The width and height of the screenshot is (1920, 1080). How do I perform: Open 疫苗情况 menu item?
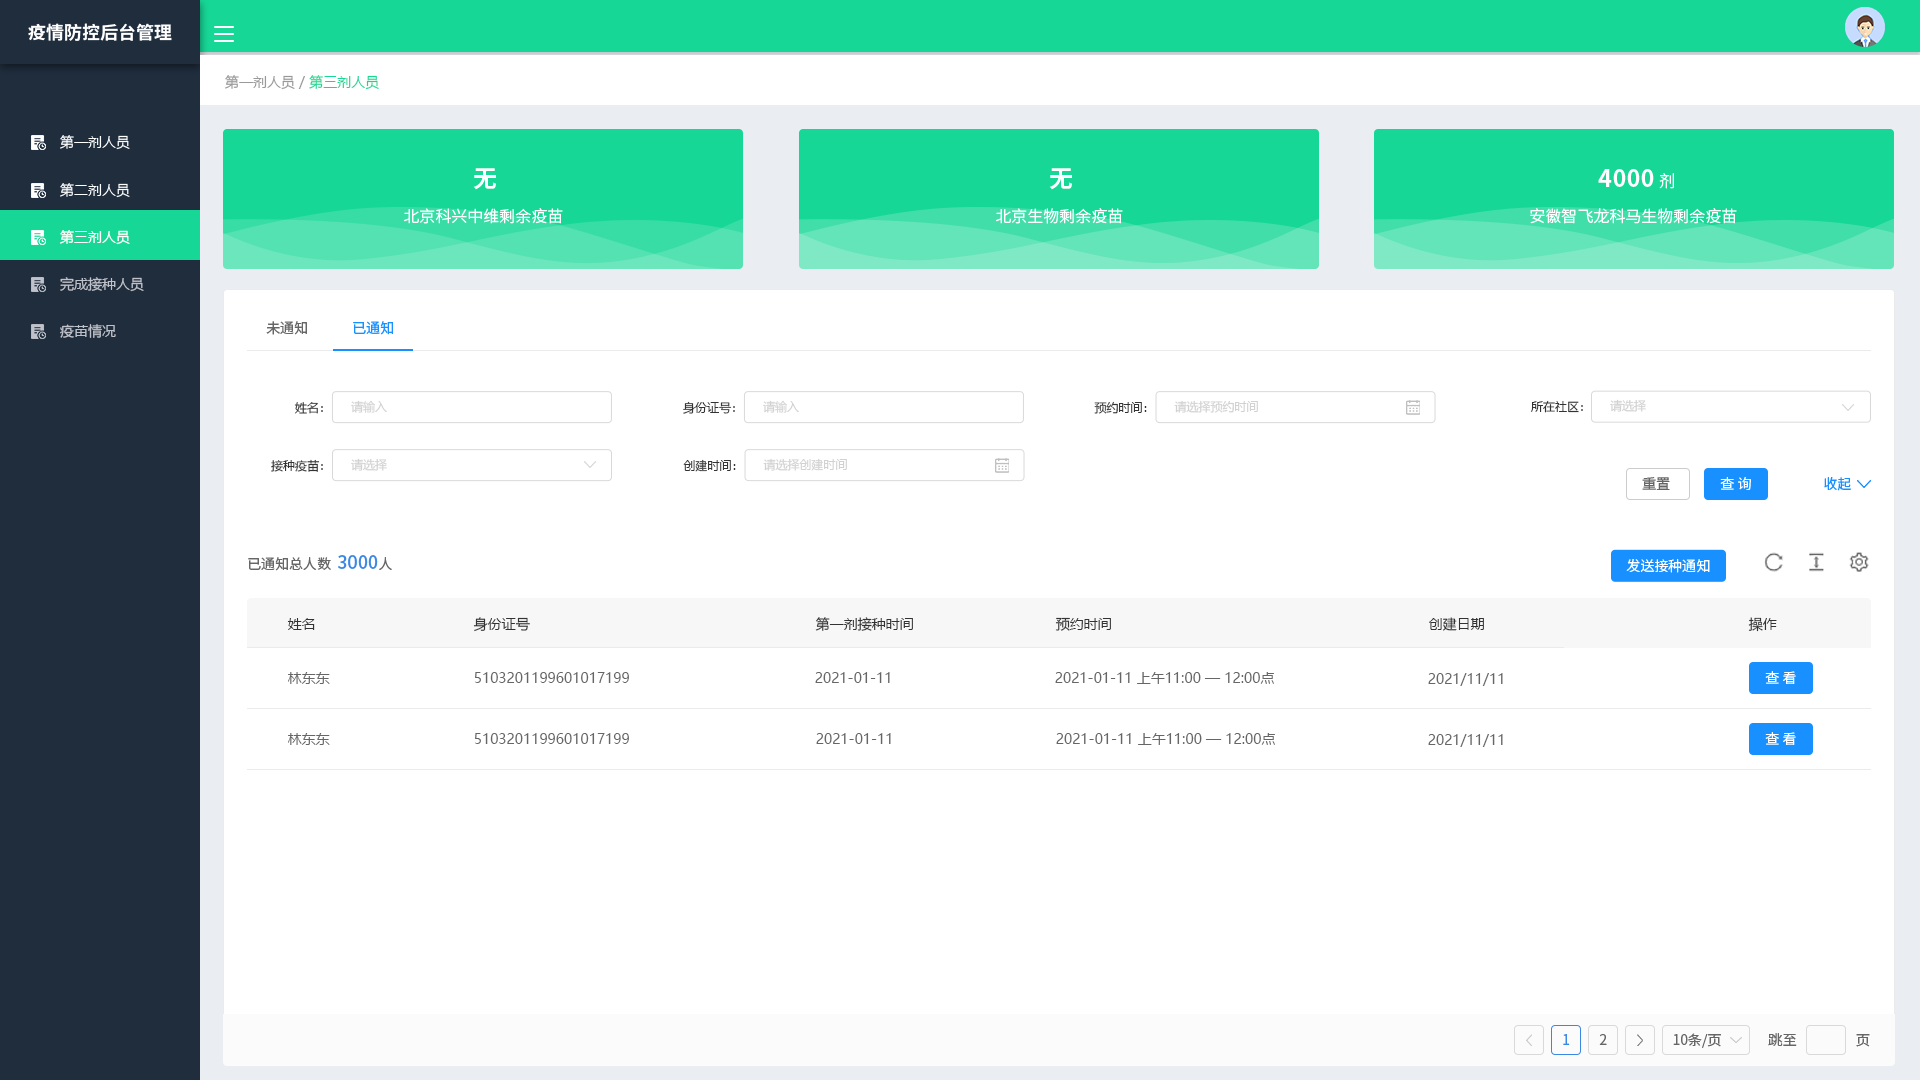point(100,332)
